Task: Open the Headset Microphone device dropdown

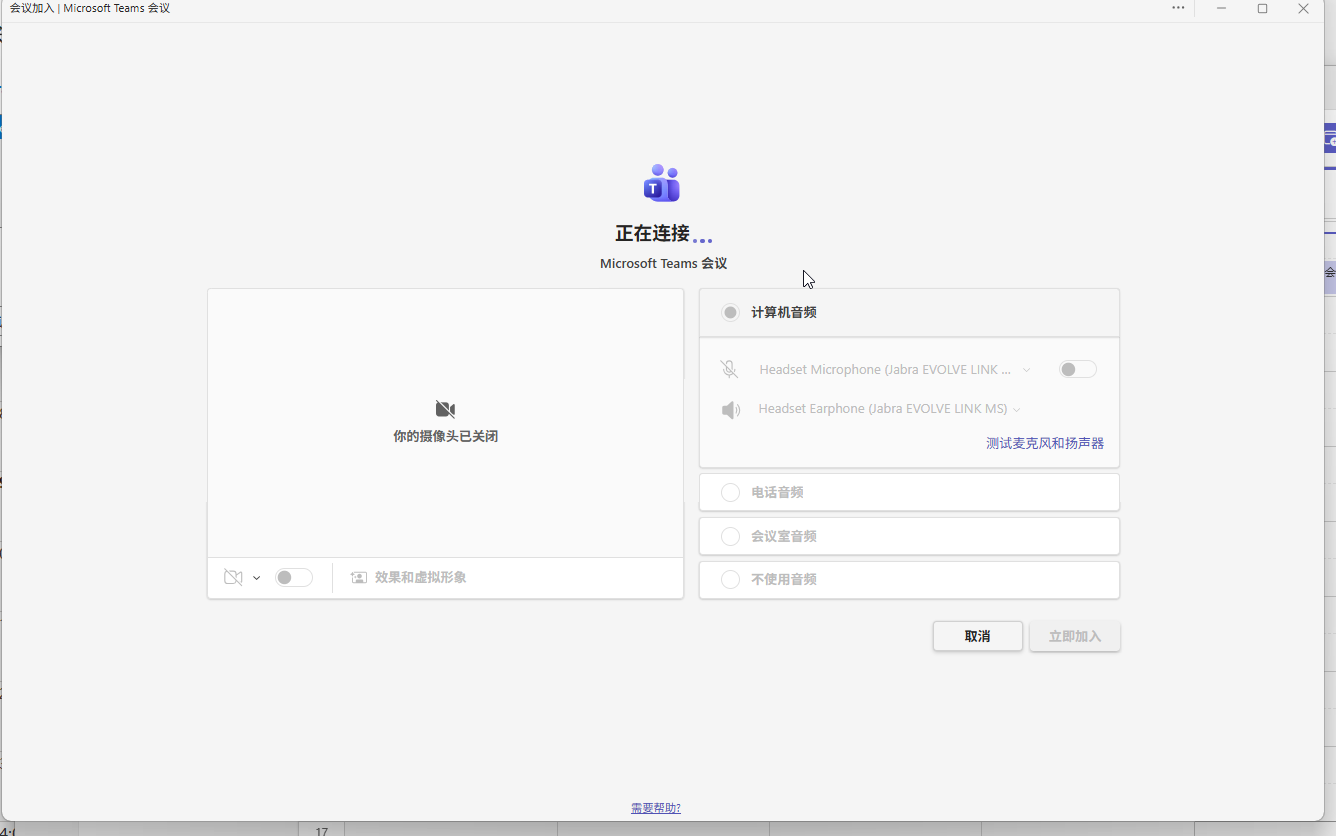Action: click(x=895, y=370)
